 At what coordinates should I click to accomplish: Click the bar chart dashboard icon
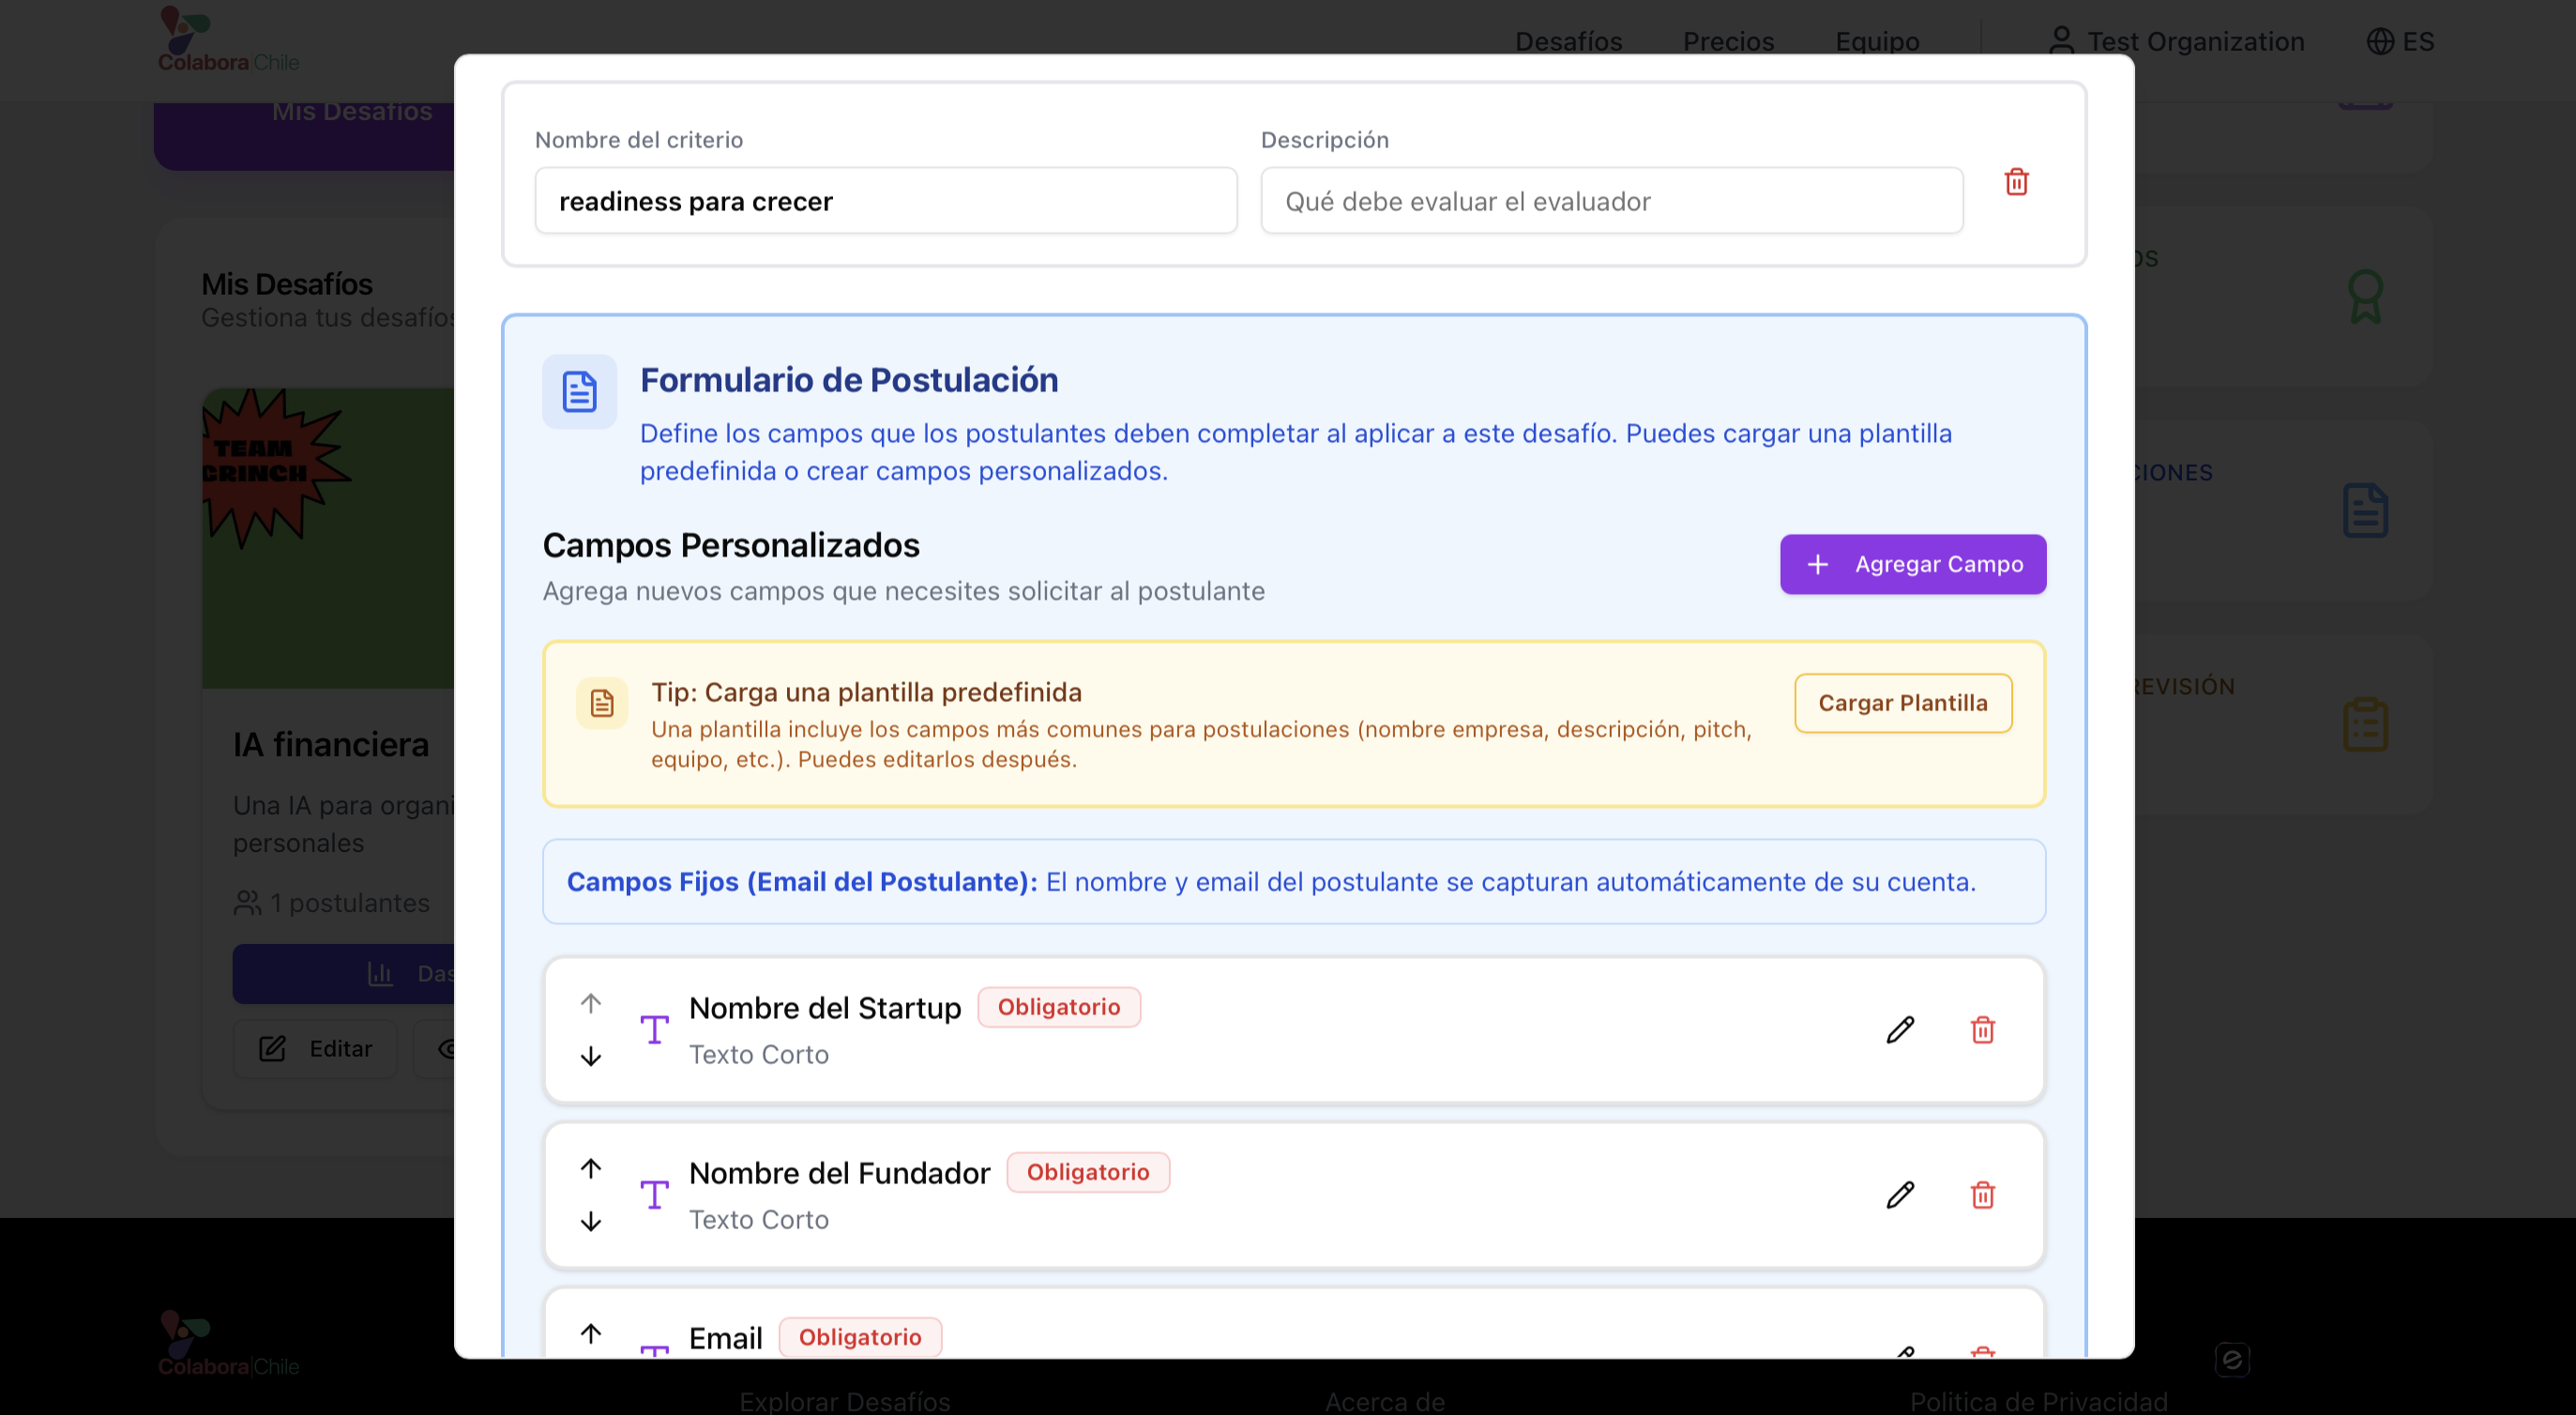(x=380, y=973)
